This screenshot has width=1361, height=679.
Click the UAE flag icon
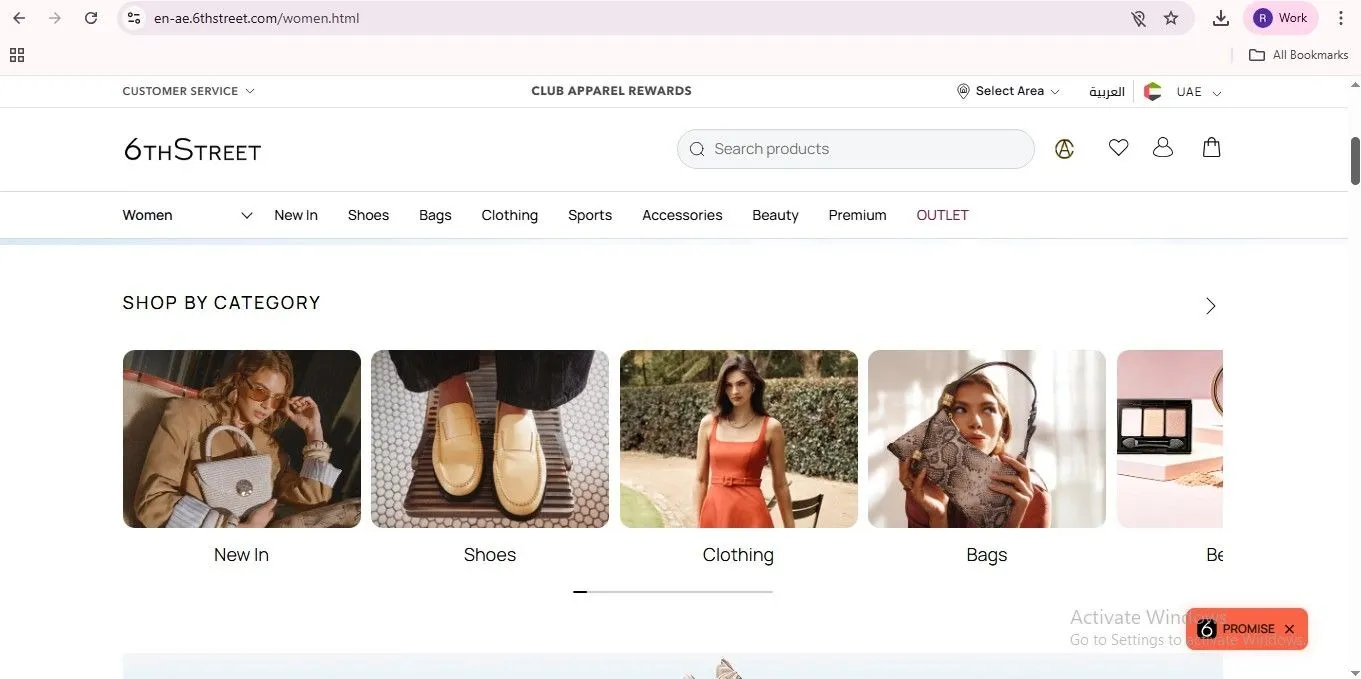1152,91
